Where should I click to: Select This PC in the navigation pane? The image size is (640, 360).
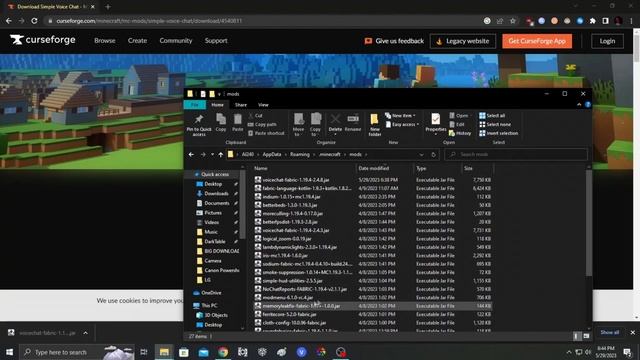coord(209,305)
